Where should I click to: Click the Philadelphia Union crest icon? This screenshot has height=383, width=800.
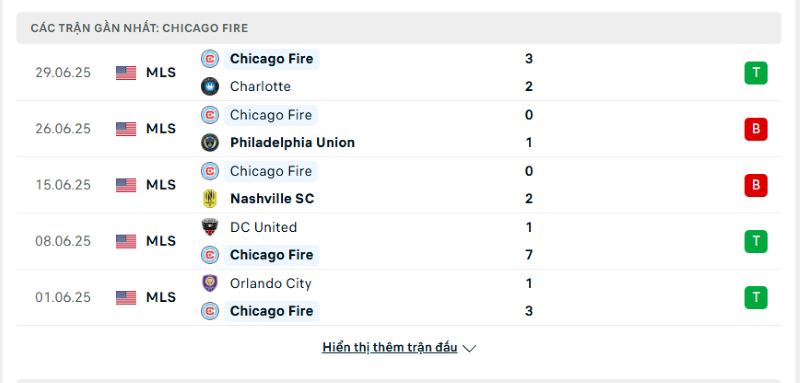pos(210,142)
